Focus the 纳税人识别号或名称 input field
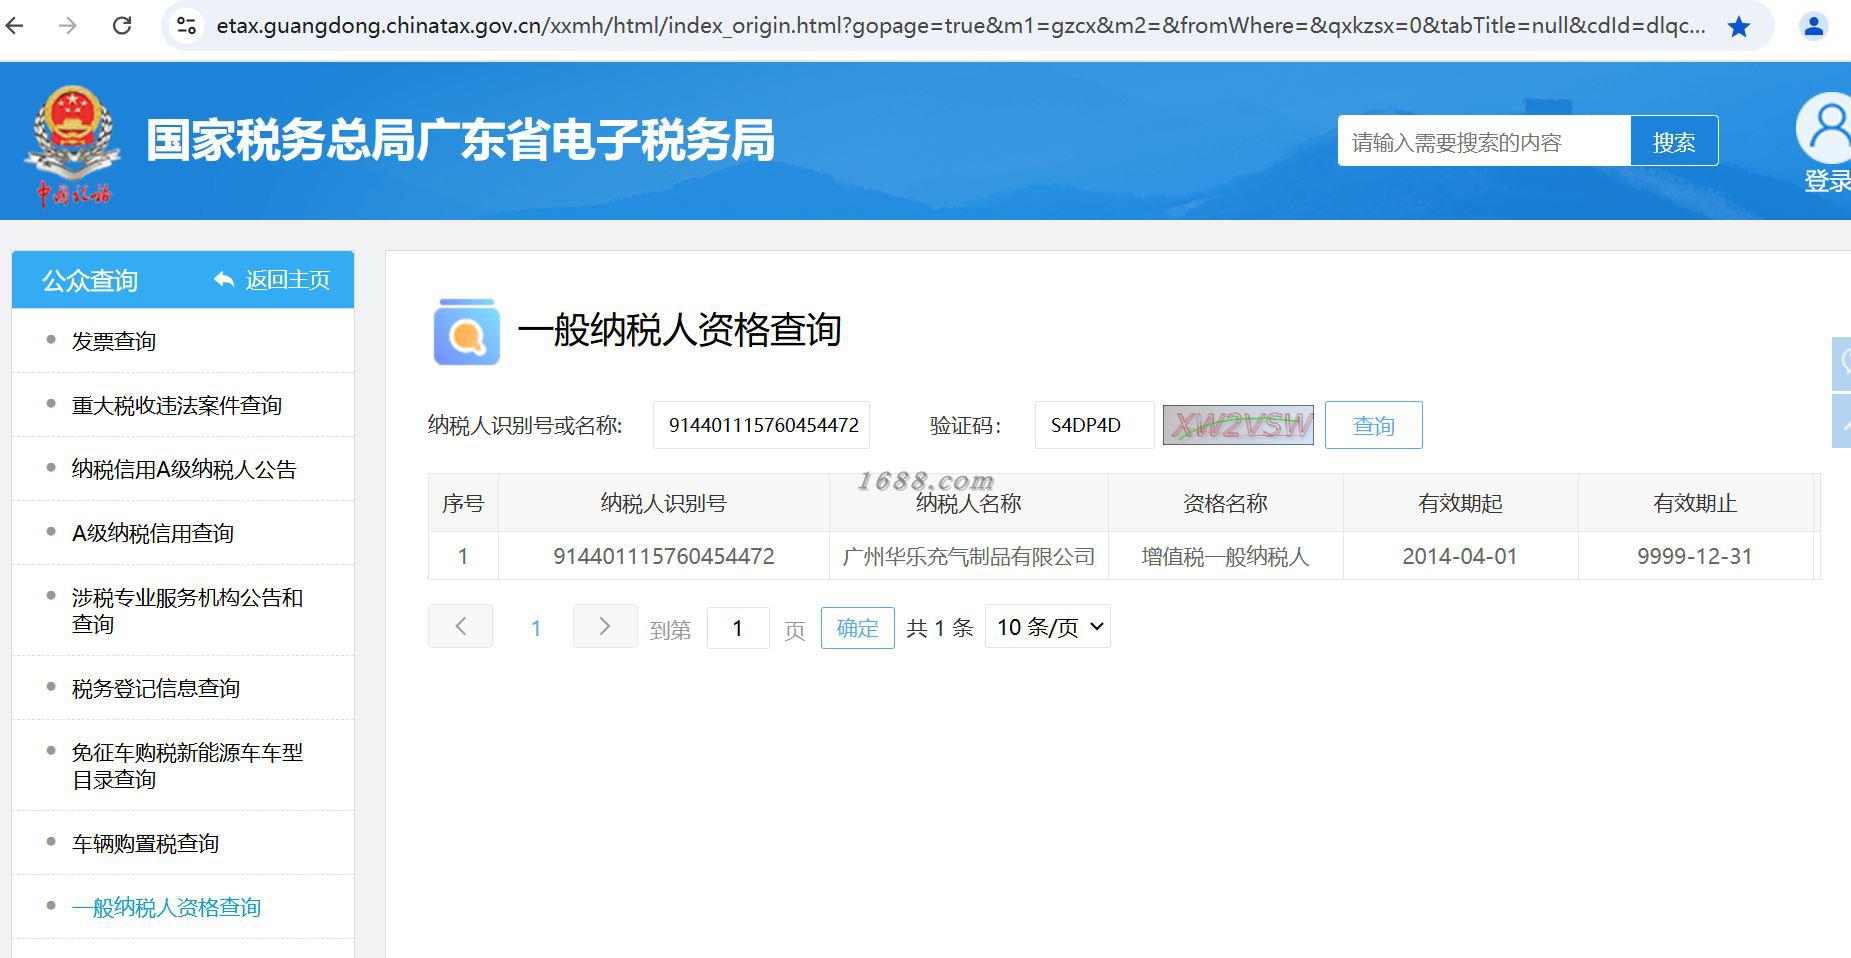This screenshot has height=958, width=1851. 761,425
